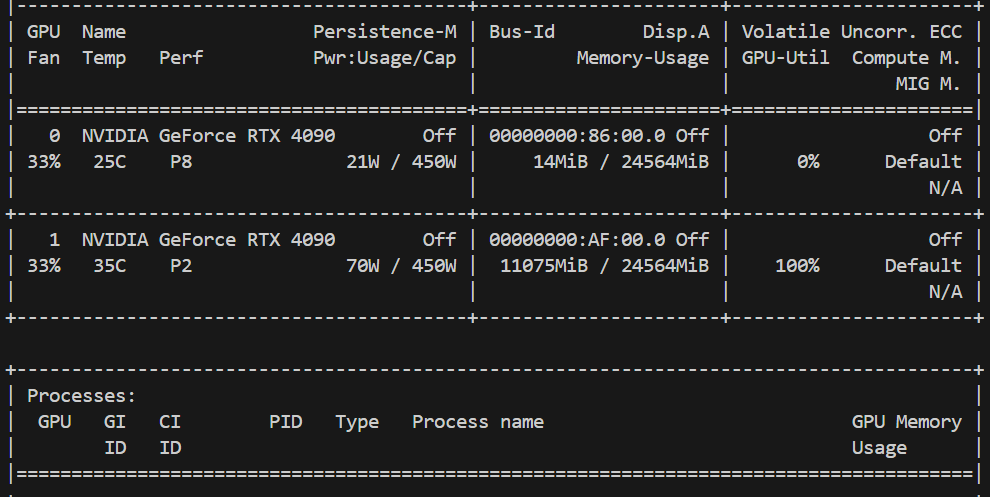Image resolution: width=990 pixels, height=497 pixels.
Task: Click the "GPU Memory" column header
Action: point(907,422)
